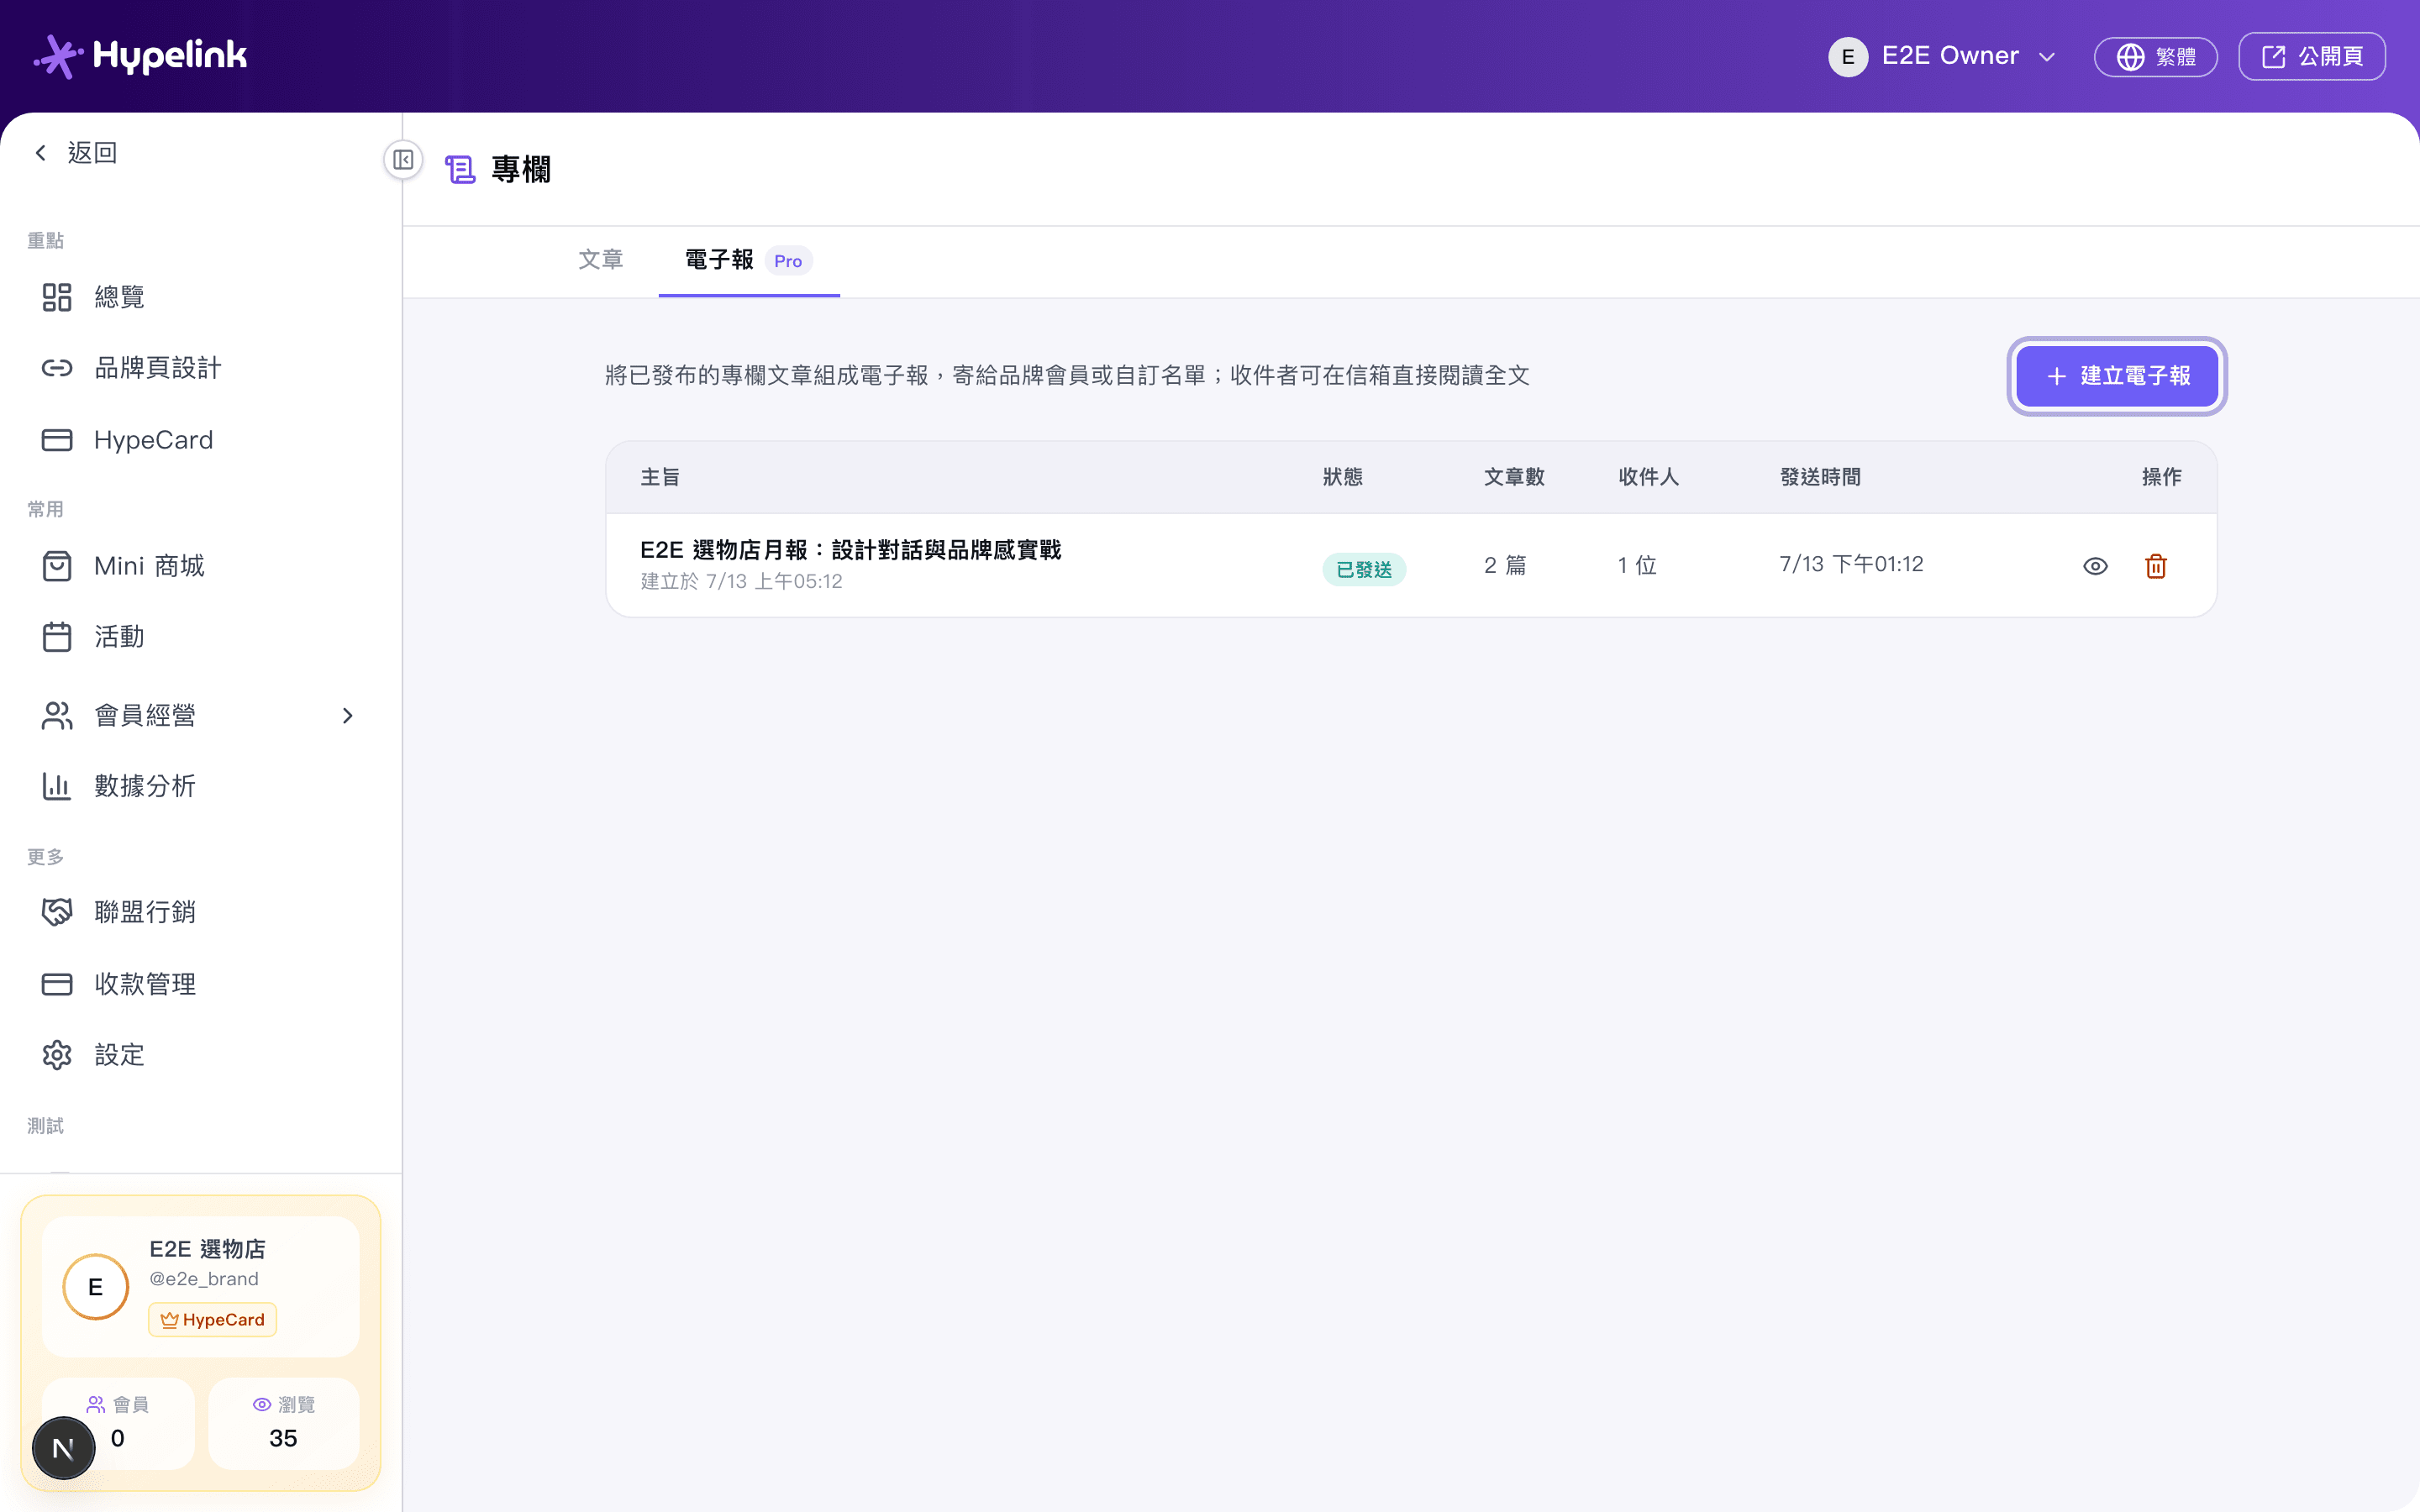Open HypeCard card icon

(57, 440)
